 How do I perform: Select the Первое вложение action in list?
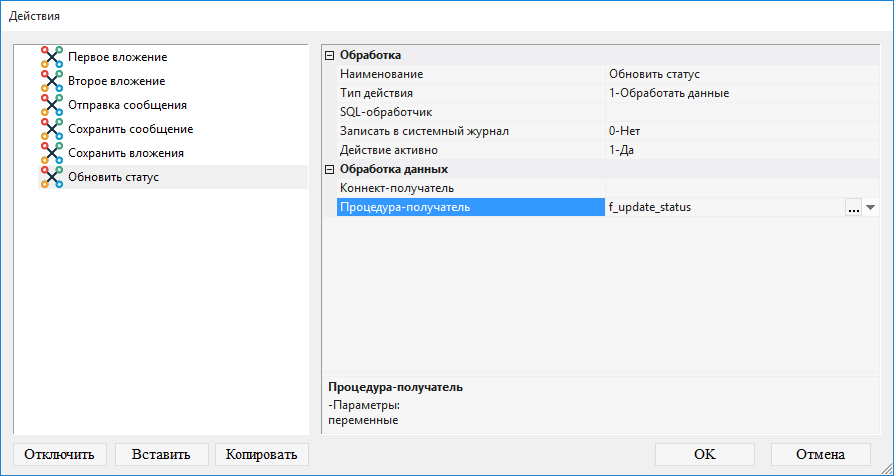117,57
